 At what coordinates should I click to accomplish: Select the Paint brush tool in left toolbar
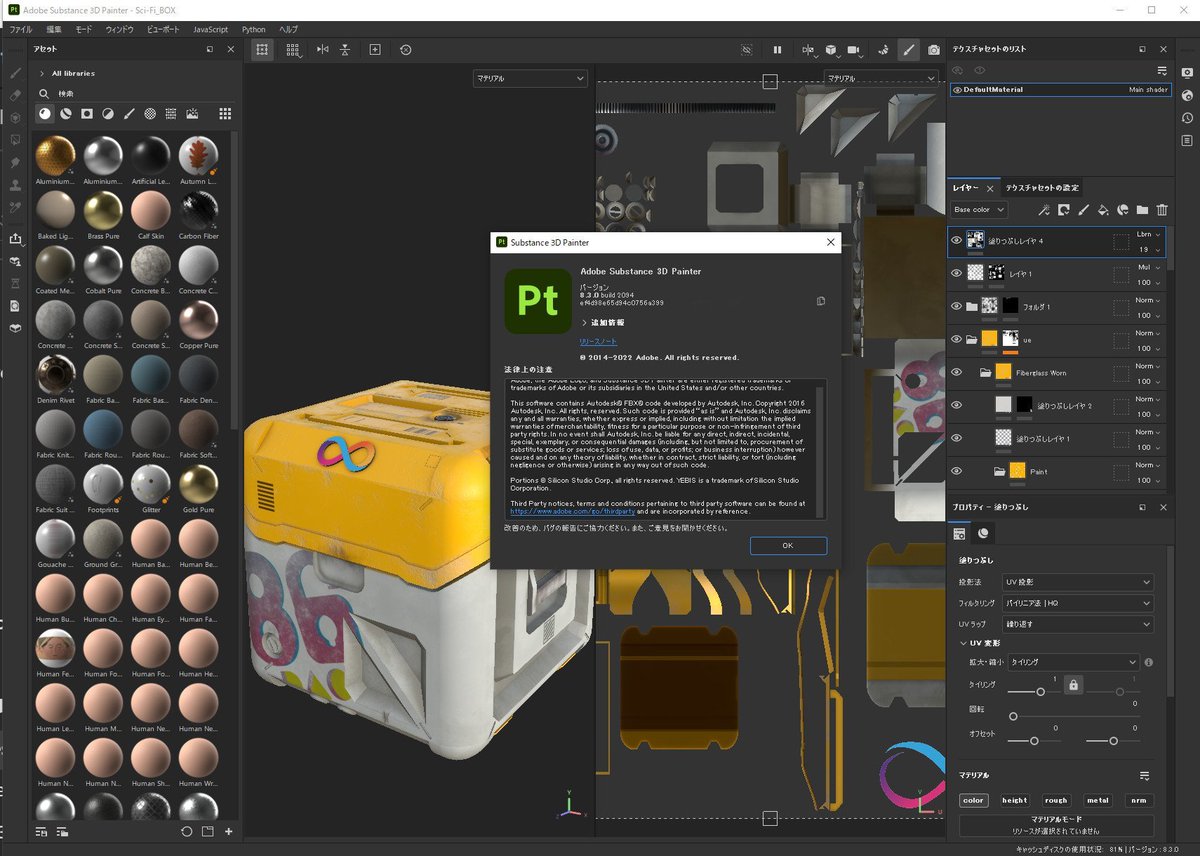tap(14, 73)
